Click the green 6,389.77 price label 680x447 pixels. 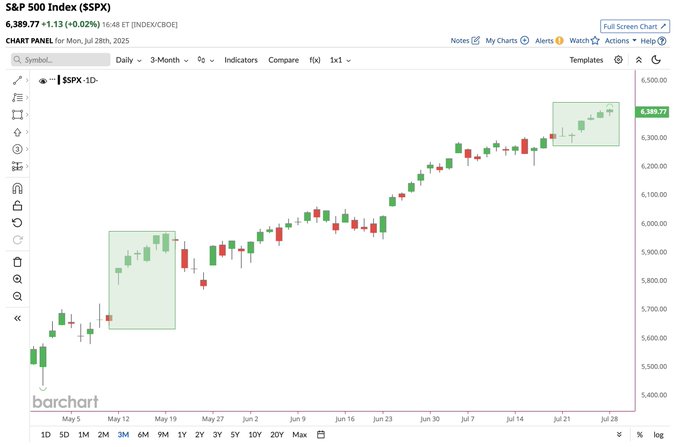tap(653, 111)
